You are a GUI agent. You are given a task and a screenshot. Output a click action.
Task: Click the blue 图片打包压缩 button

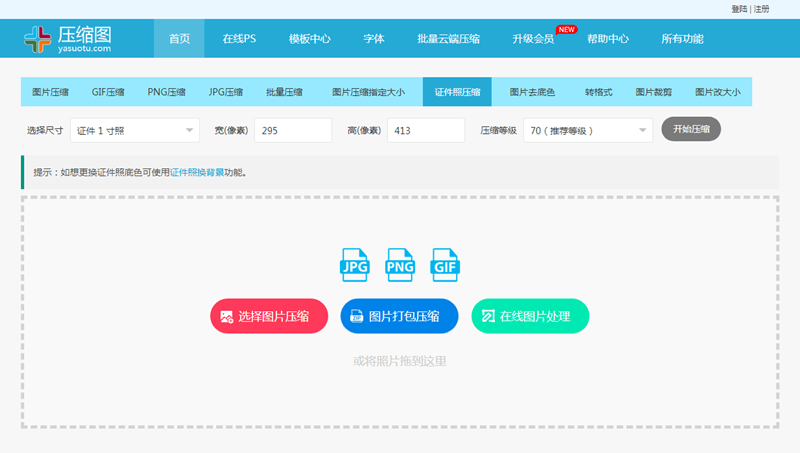[399, 316]
